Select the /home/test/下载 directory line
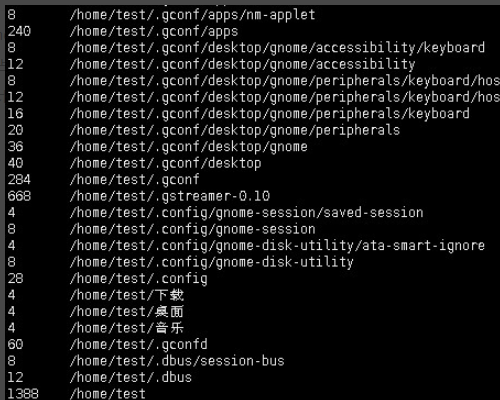The width and height of the screenshot is (500, 400). click(127, 295)
